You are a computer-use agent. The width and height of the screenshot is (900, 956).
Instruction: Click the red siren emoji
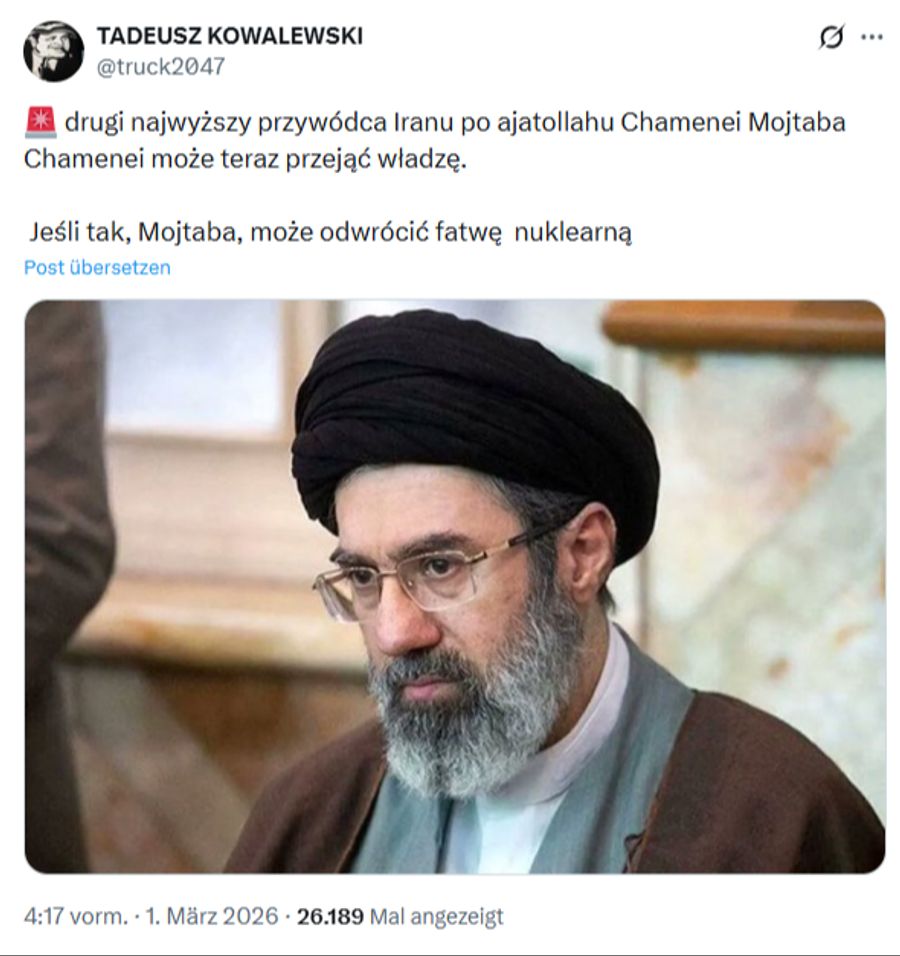[x=41, y=123]
